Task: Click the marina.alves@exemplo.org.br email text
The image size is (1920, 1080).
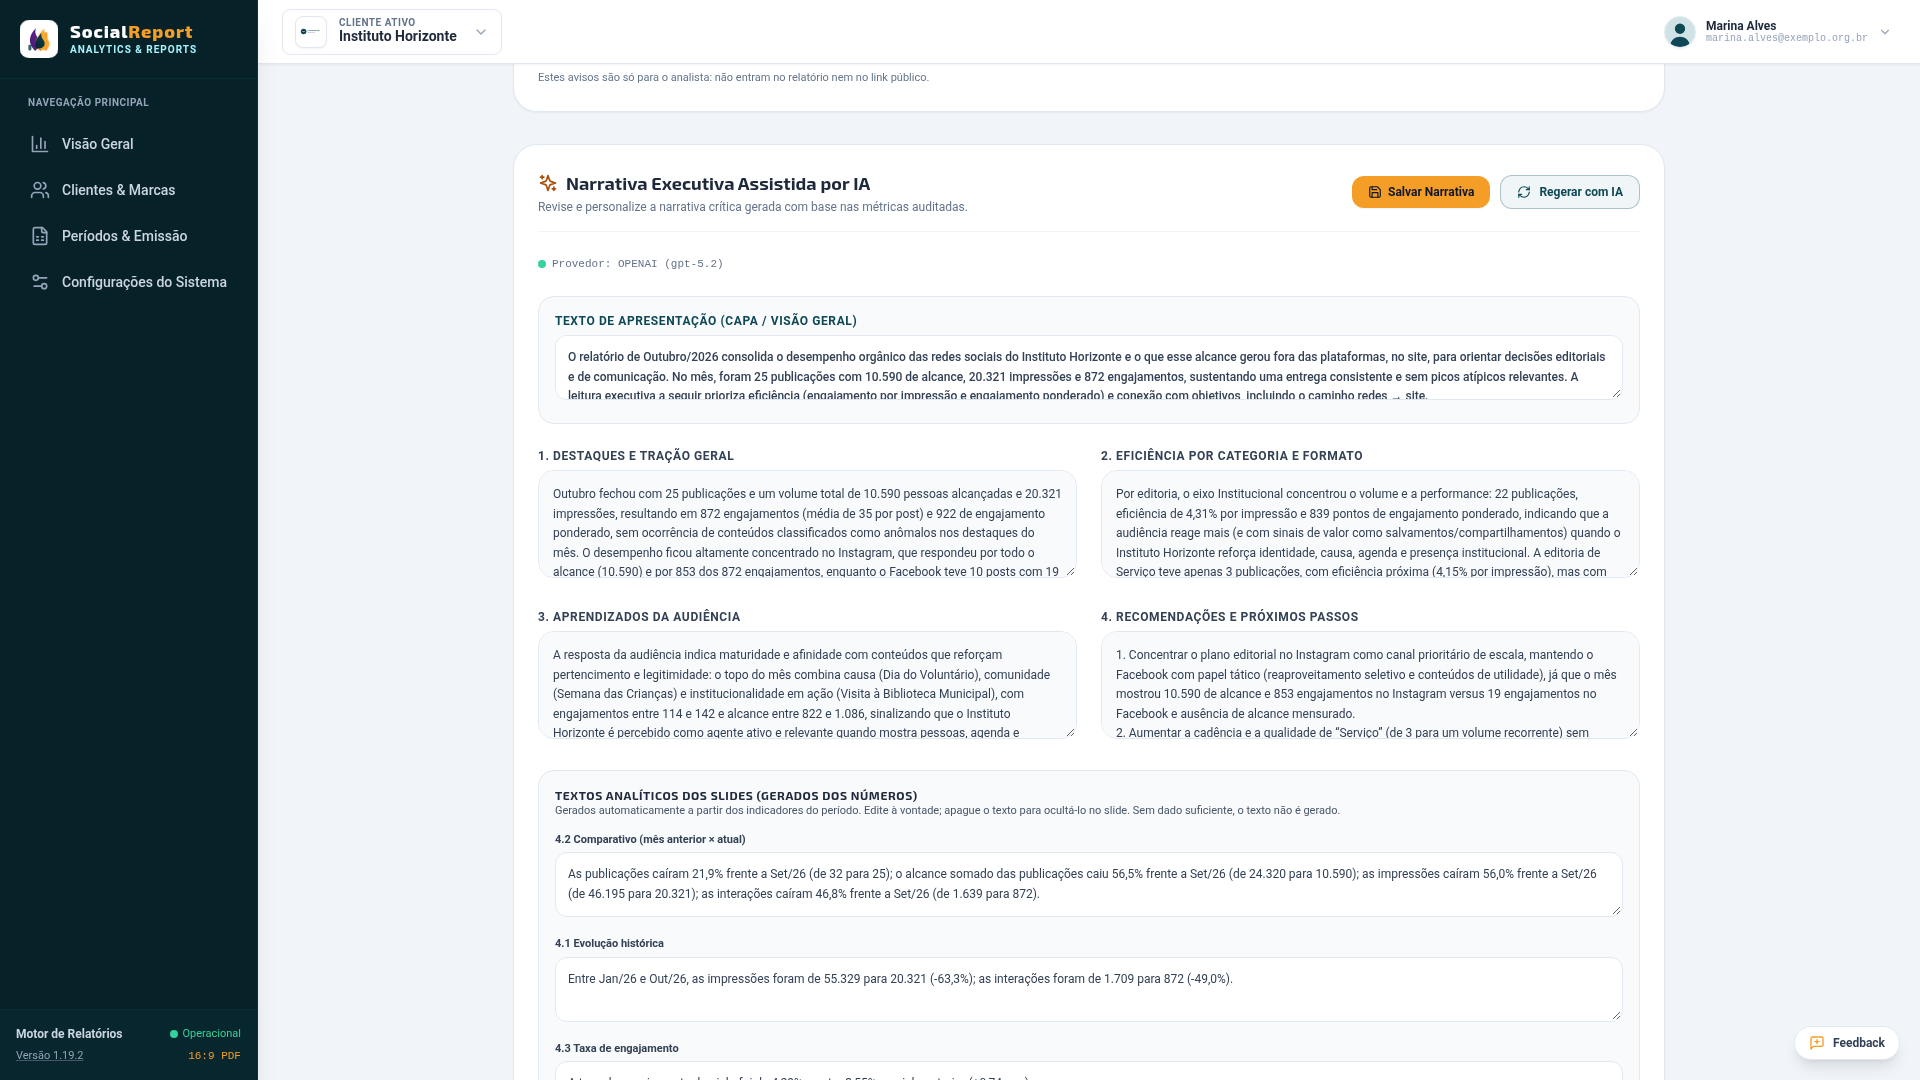Action: [x=1786, y=38]
